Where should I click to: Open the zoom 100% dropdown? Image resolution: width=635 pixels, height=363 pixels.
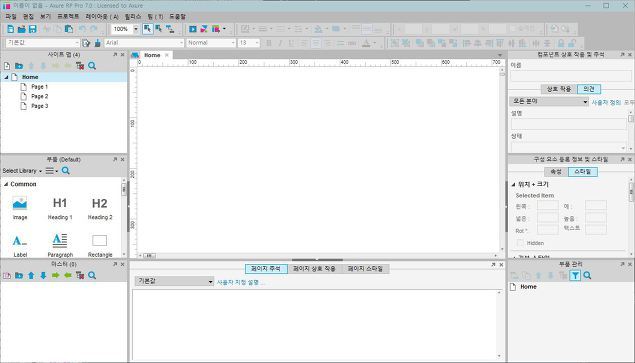(x=136, y=29)
